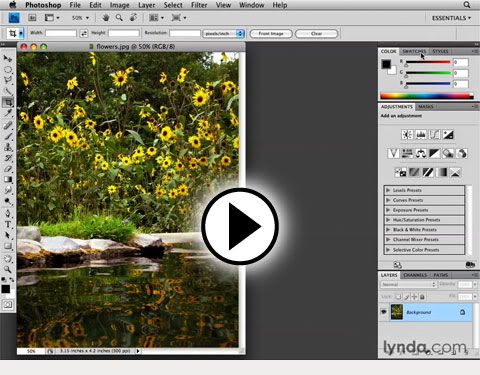The image size is (480, 375).
Task: Select the Dodge tool
Action: click(8, 201)
